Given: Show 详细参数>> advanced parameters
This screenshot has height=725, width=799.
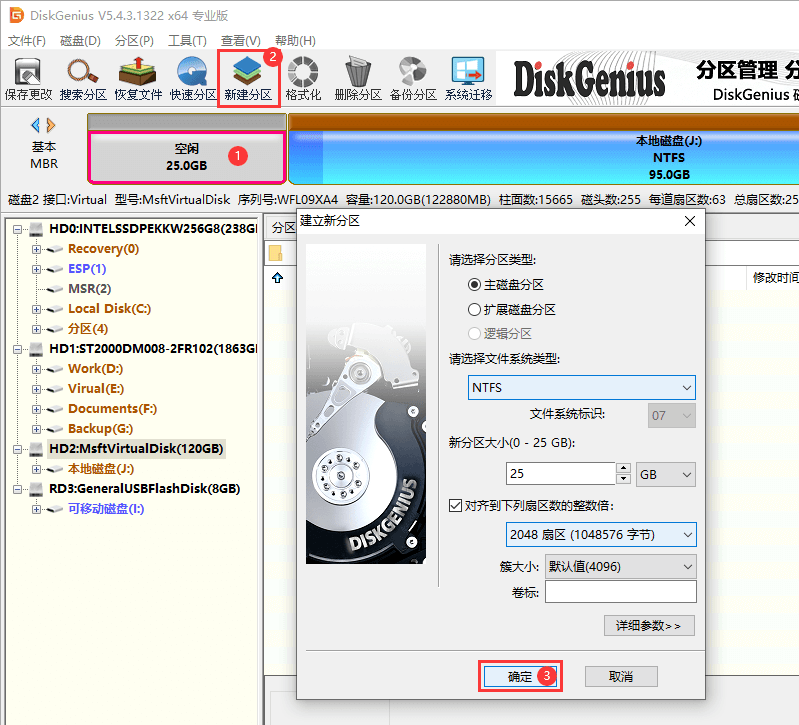Looking at the screenshot, I should [649, 626].
